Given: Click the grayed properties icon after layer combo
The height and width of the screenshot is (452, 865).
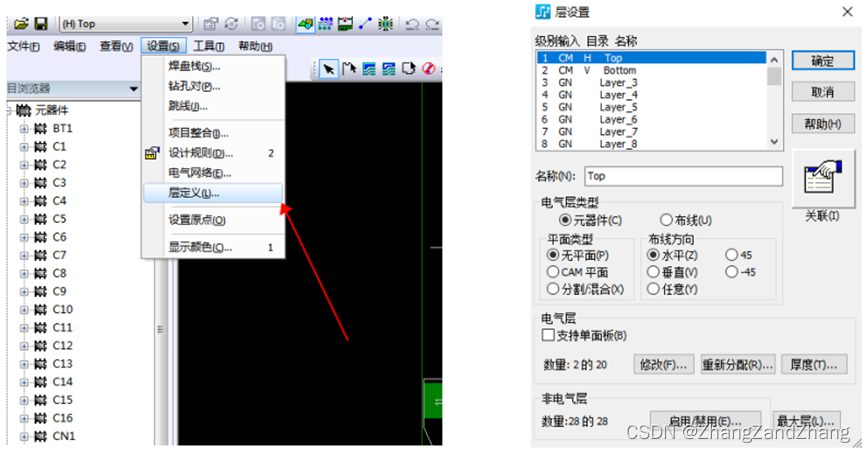Looking at the screenshot, I should click(211, 24).
